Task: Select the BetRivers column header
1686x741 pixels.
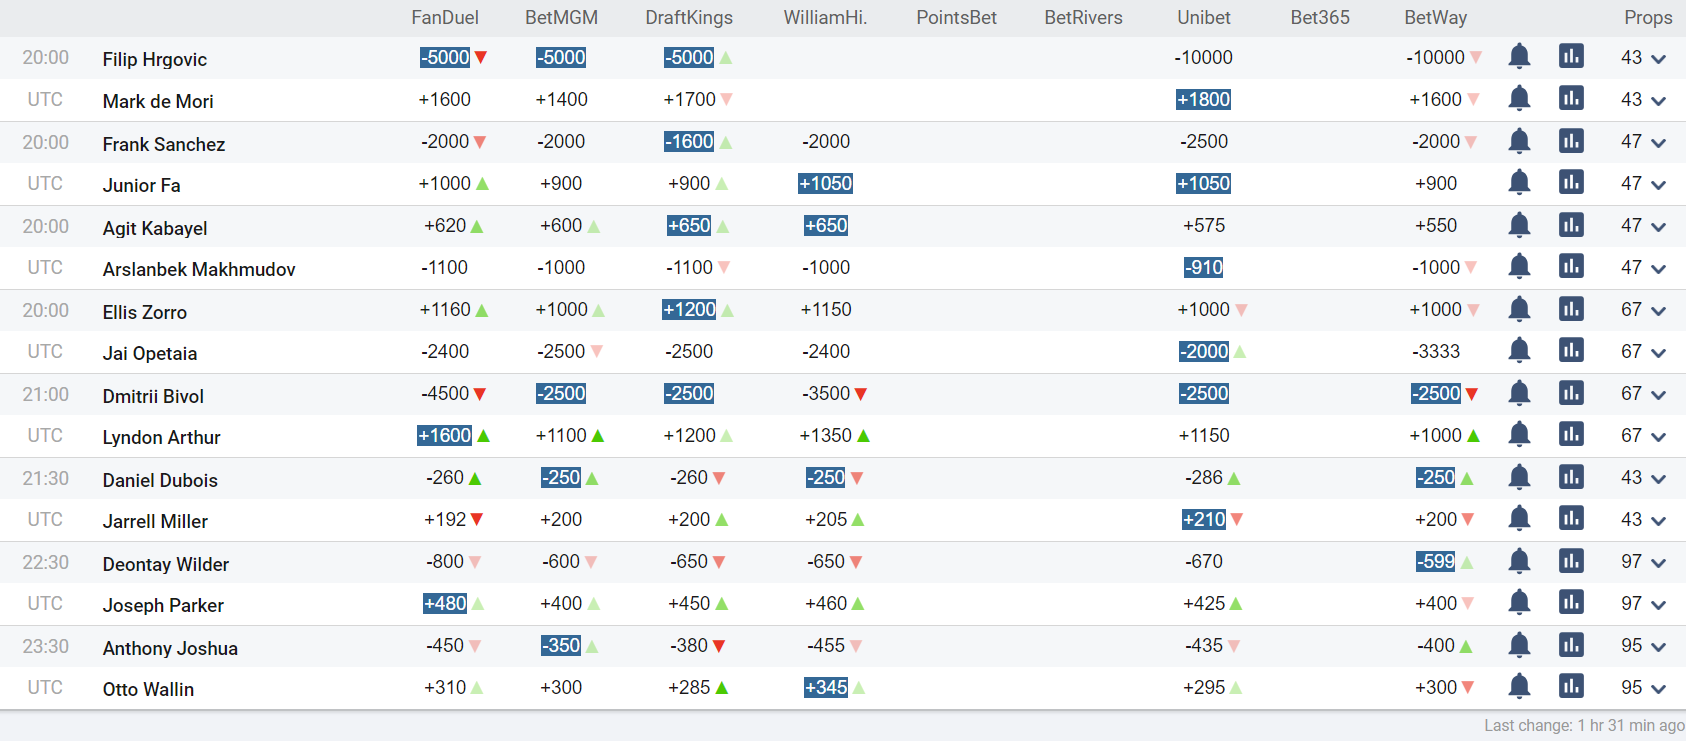Action: point(1083,18)
